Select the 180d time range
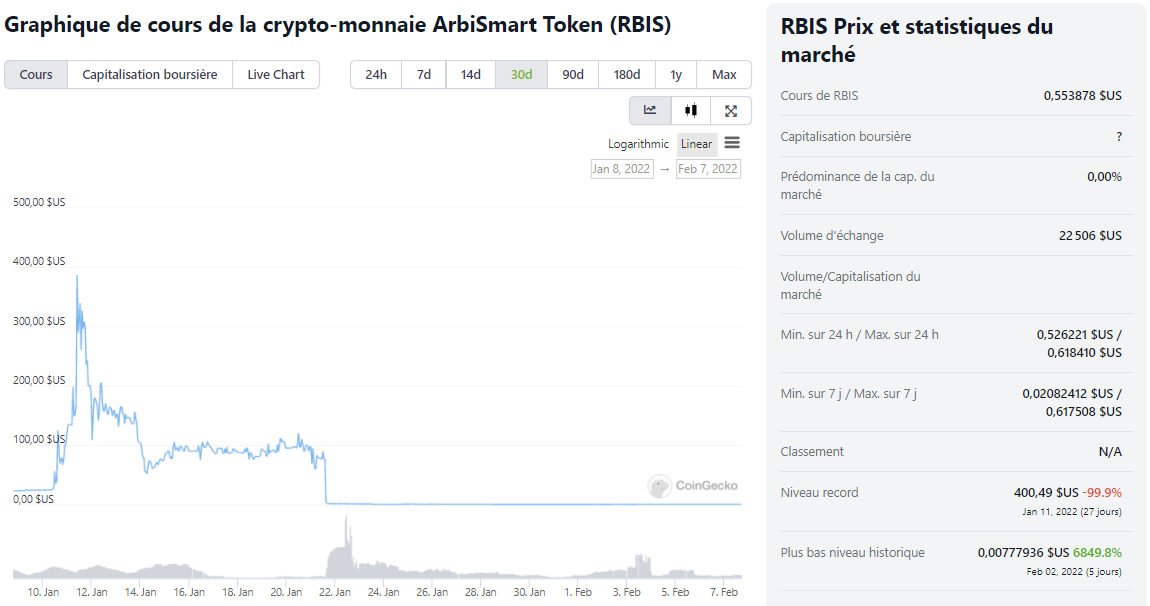Viewport: 1150px width, 606px height. (627, 74)
